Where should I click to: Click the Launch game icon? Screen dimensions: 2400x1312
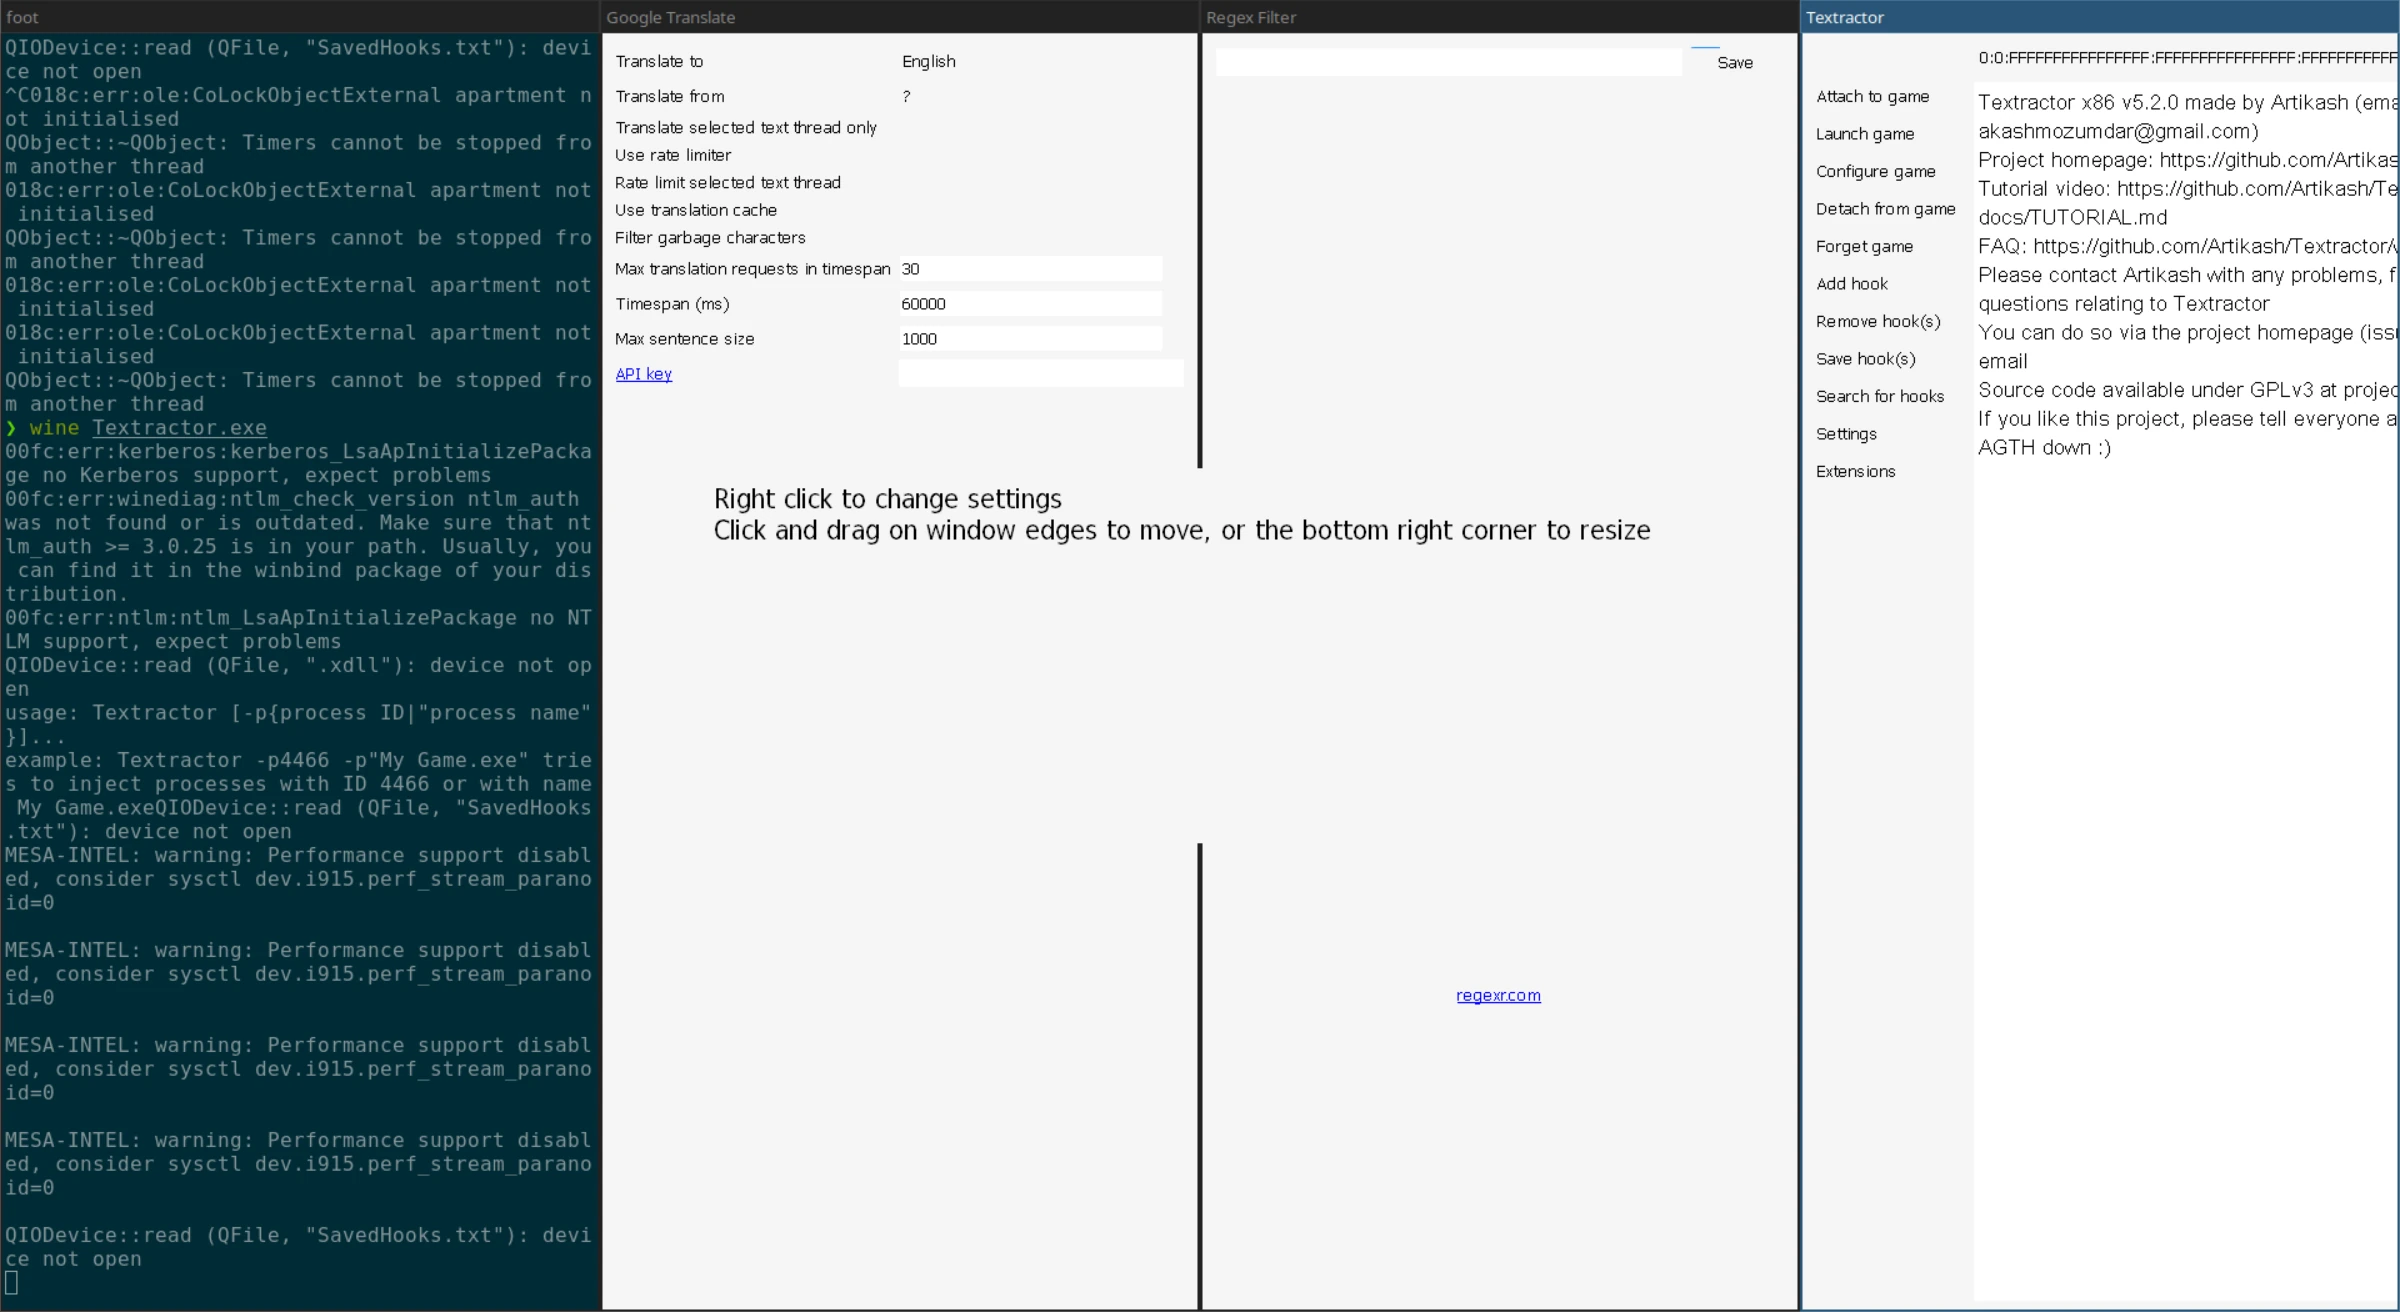click(x=1865, y=132)
